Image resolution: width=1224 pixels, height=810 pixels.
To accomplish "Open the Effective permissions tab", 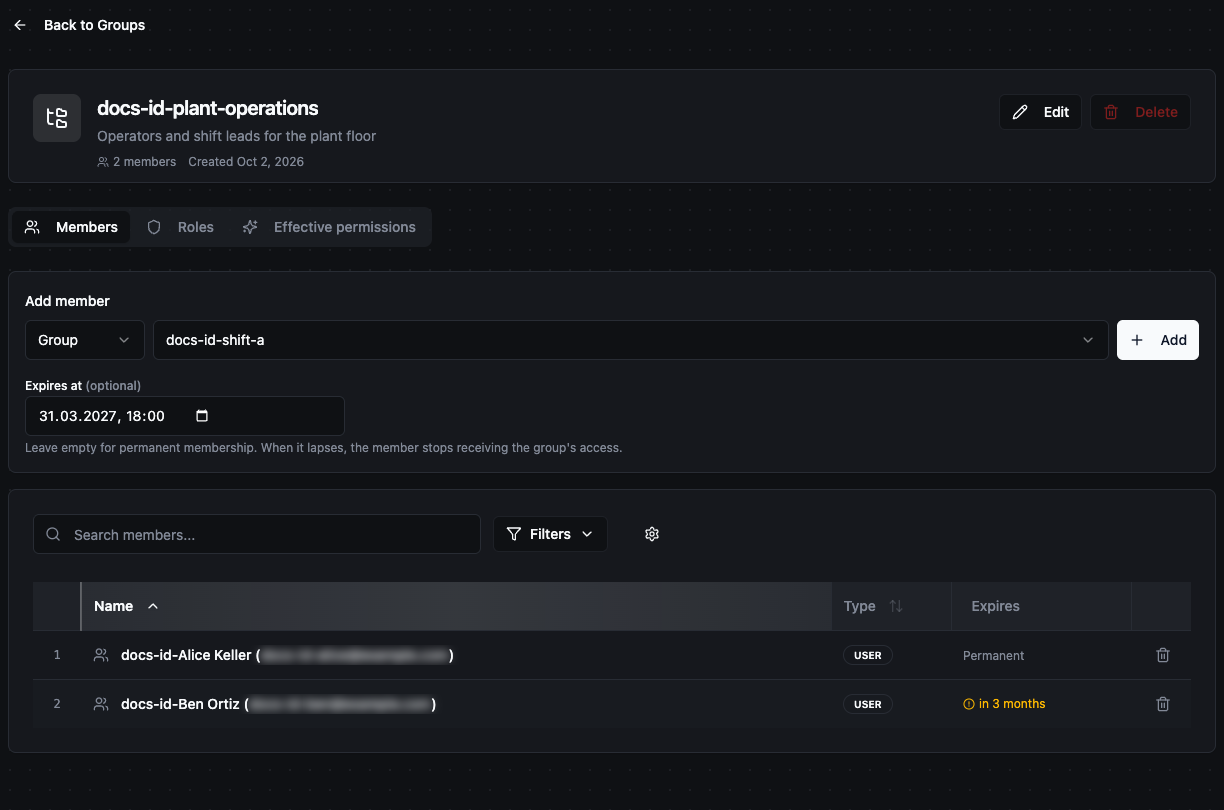I will 329,227.
